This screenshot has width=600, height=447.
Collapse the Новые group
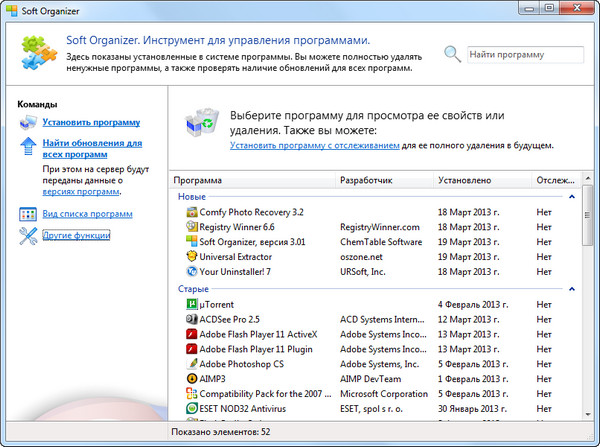[x=571, y=197]
